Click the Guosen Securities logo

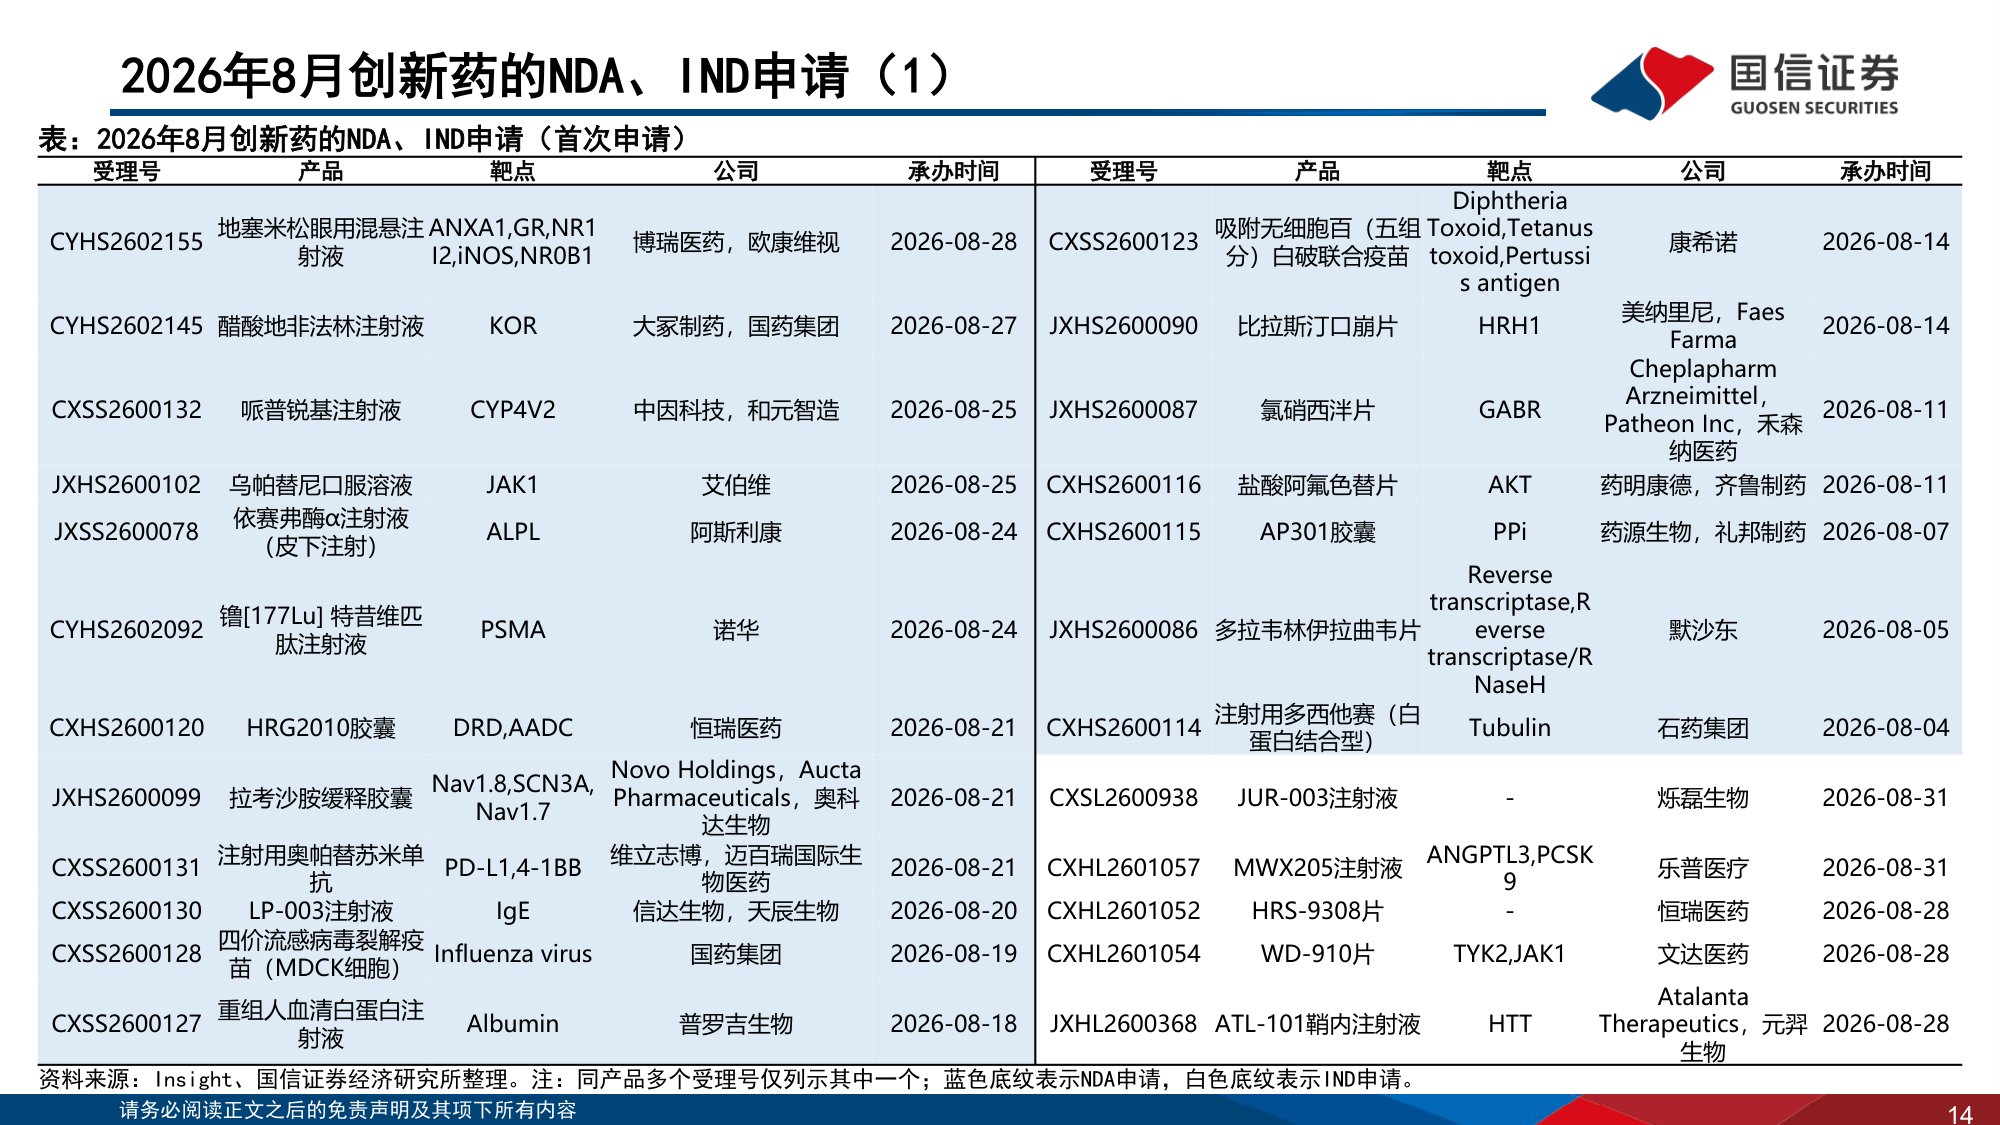click(1745, 83)
